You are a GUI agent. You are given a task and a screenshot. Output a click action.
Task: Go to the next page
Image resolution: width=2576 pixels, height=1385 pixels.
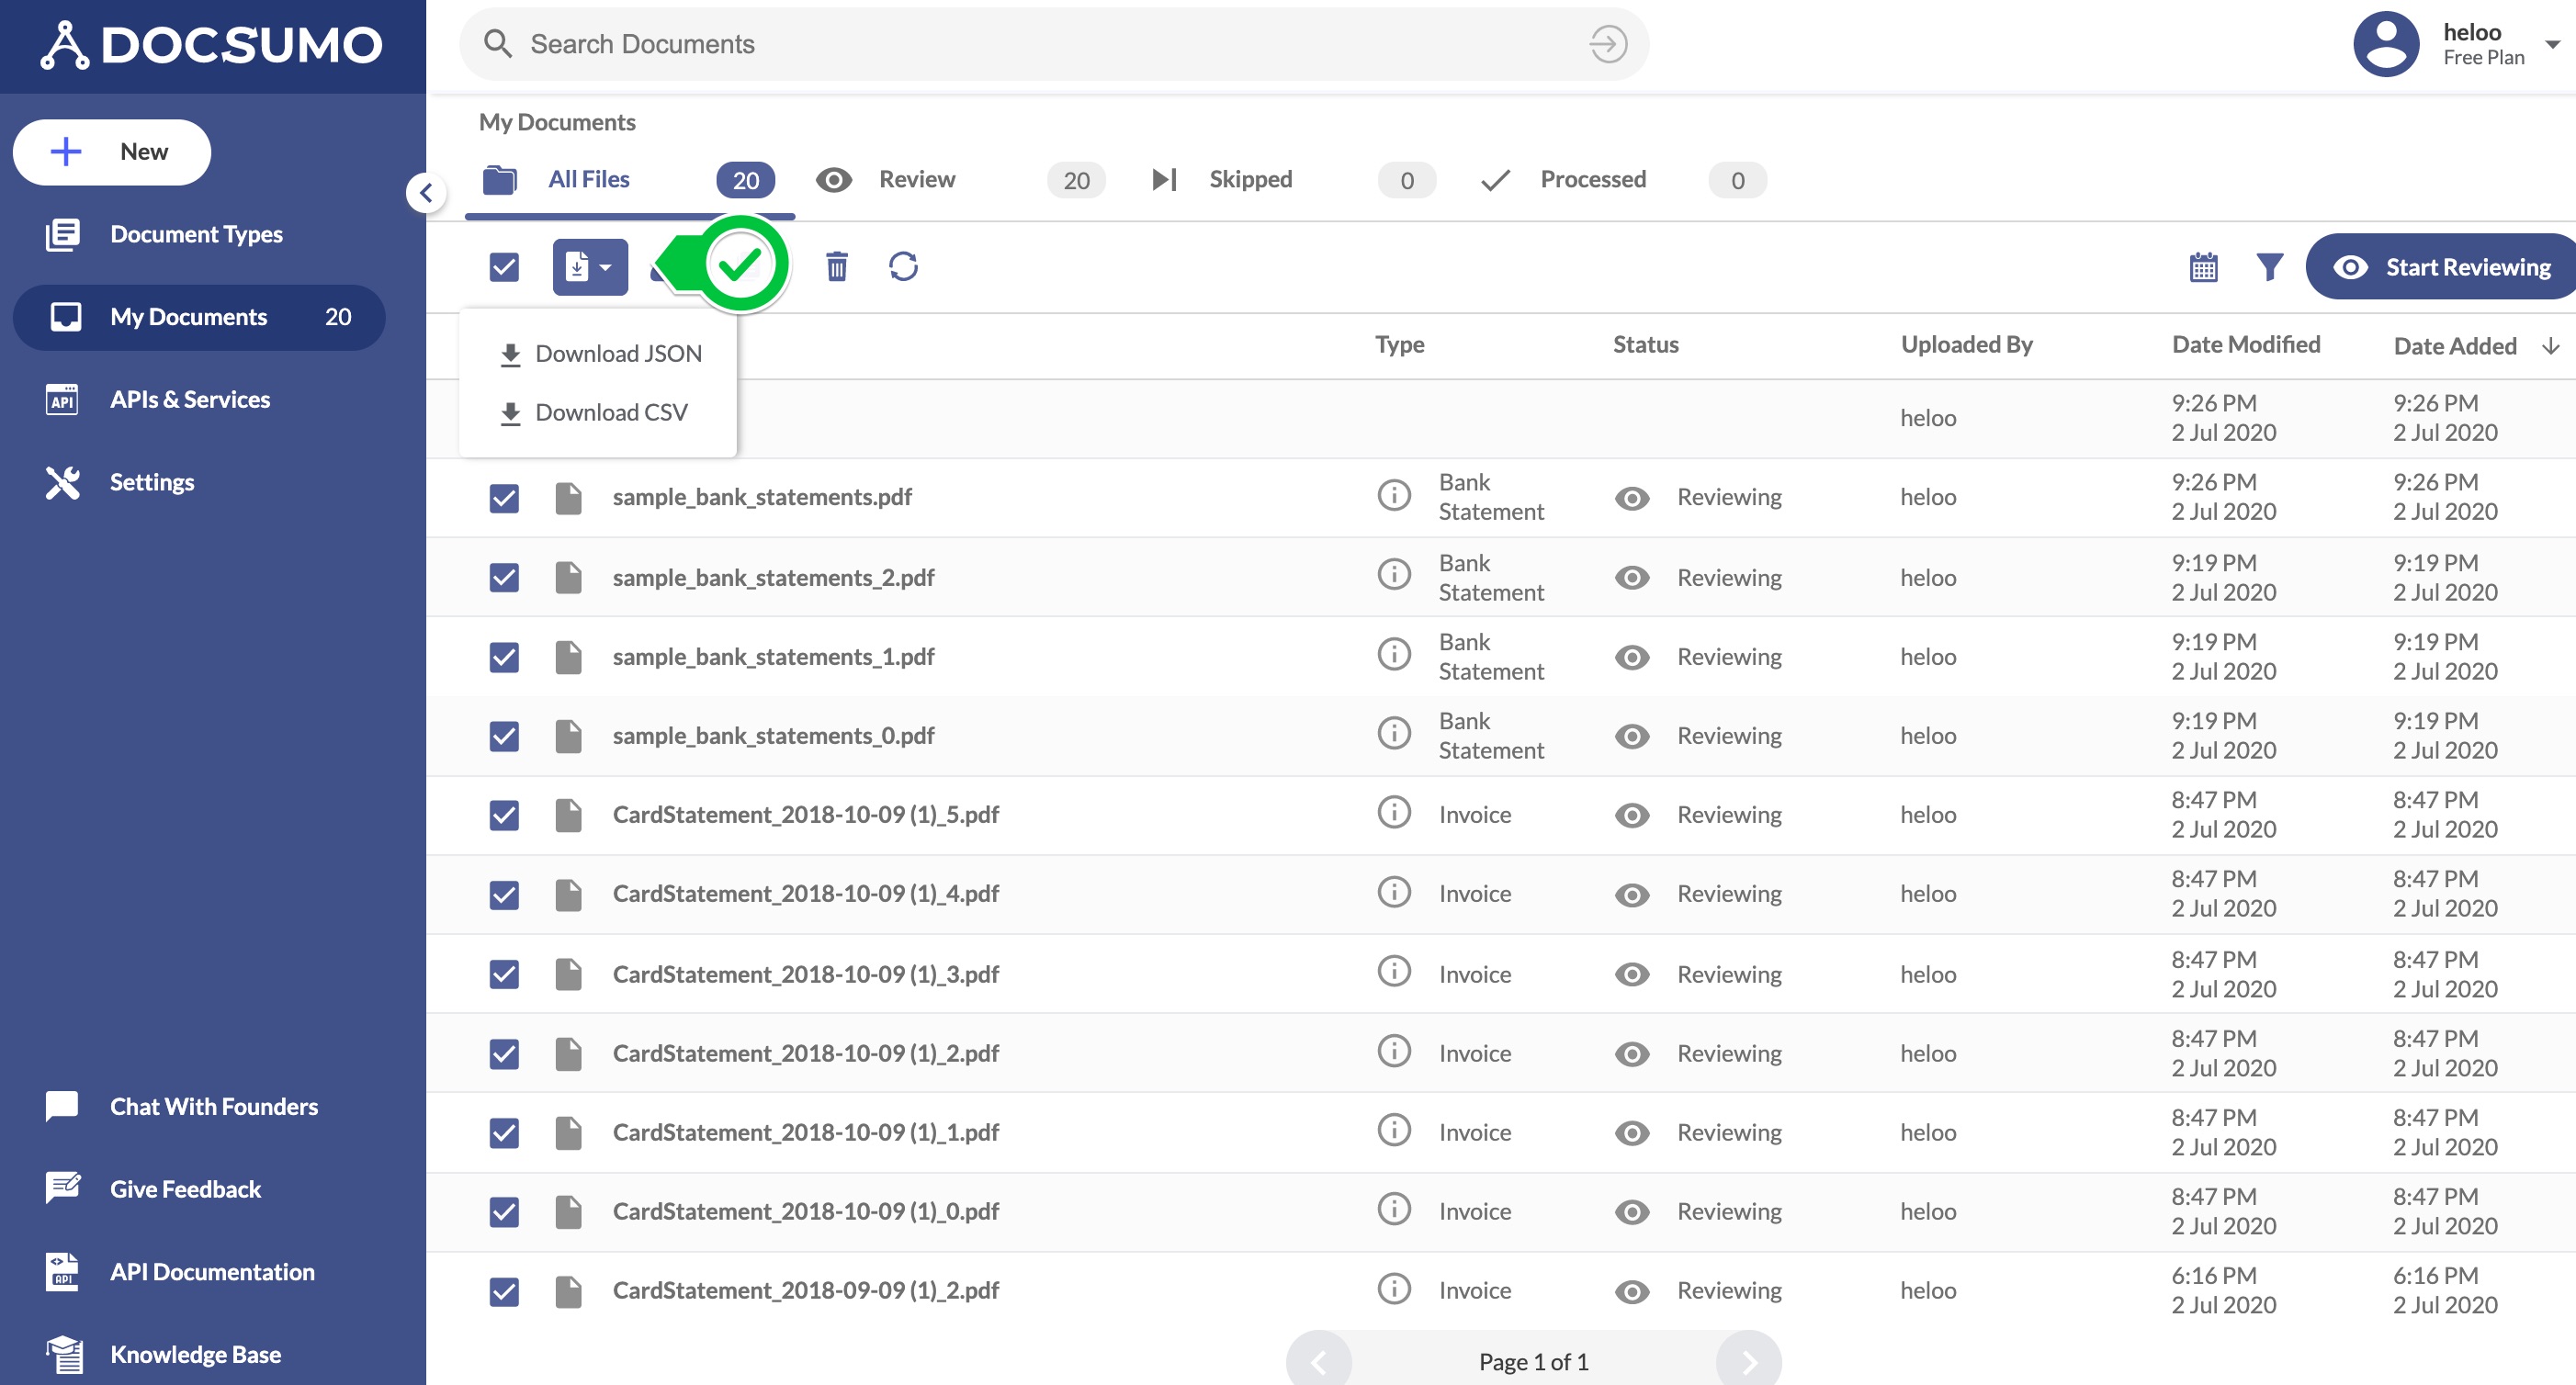tap(1749, 1360)
